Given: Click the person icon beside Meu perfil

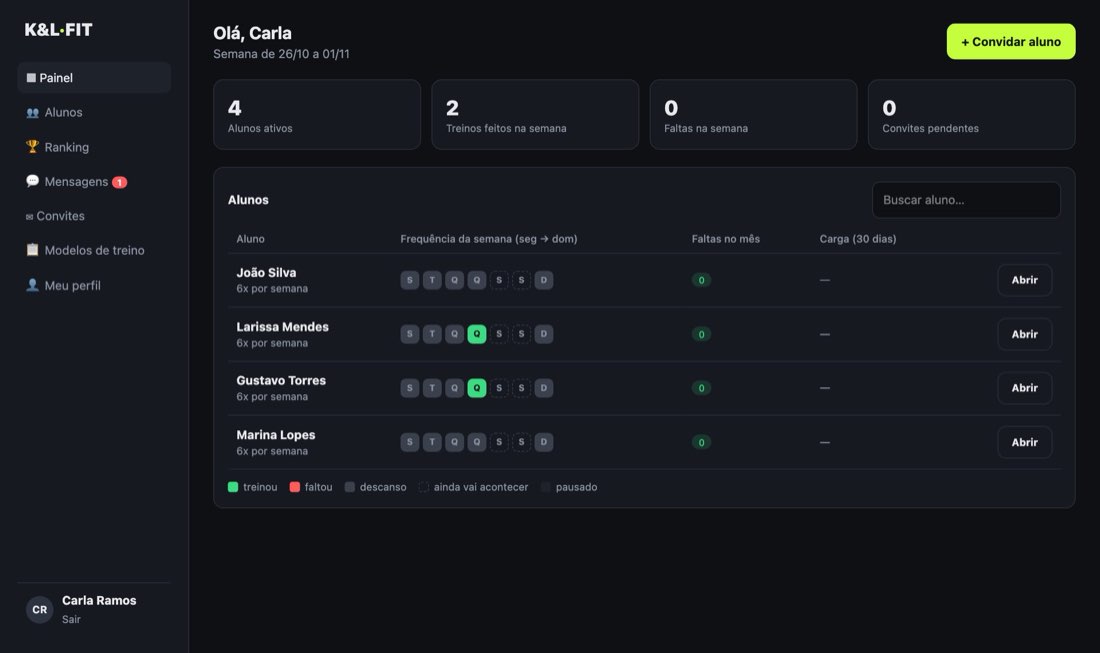Looking at the screenshot, I should 32,285.
